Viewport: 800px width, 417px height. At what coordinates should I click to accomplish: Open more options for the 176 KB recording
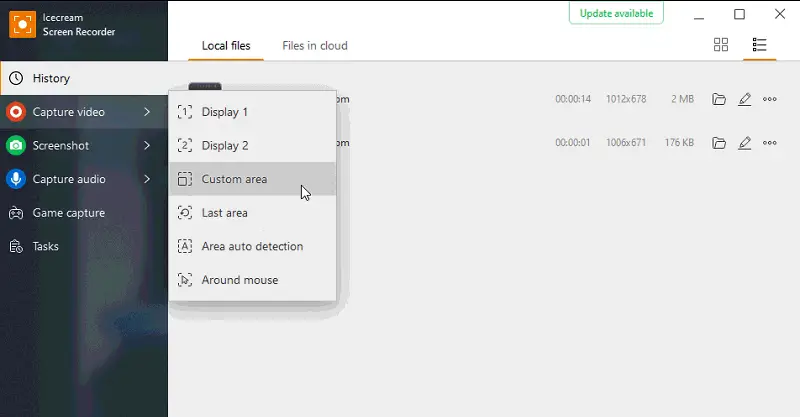[x=769, y=143]
